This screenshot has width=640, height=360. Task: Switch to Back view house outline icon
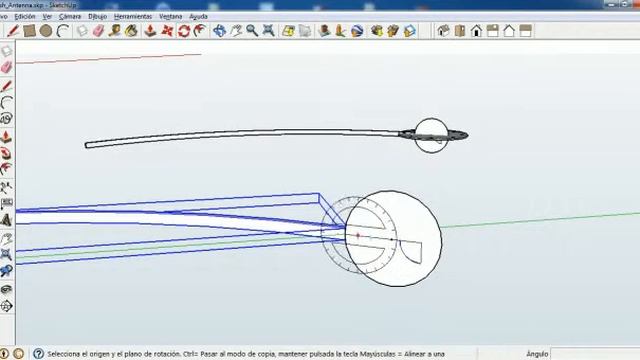[x=509, y=31]
